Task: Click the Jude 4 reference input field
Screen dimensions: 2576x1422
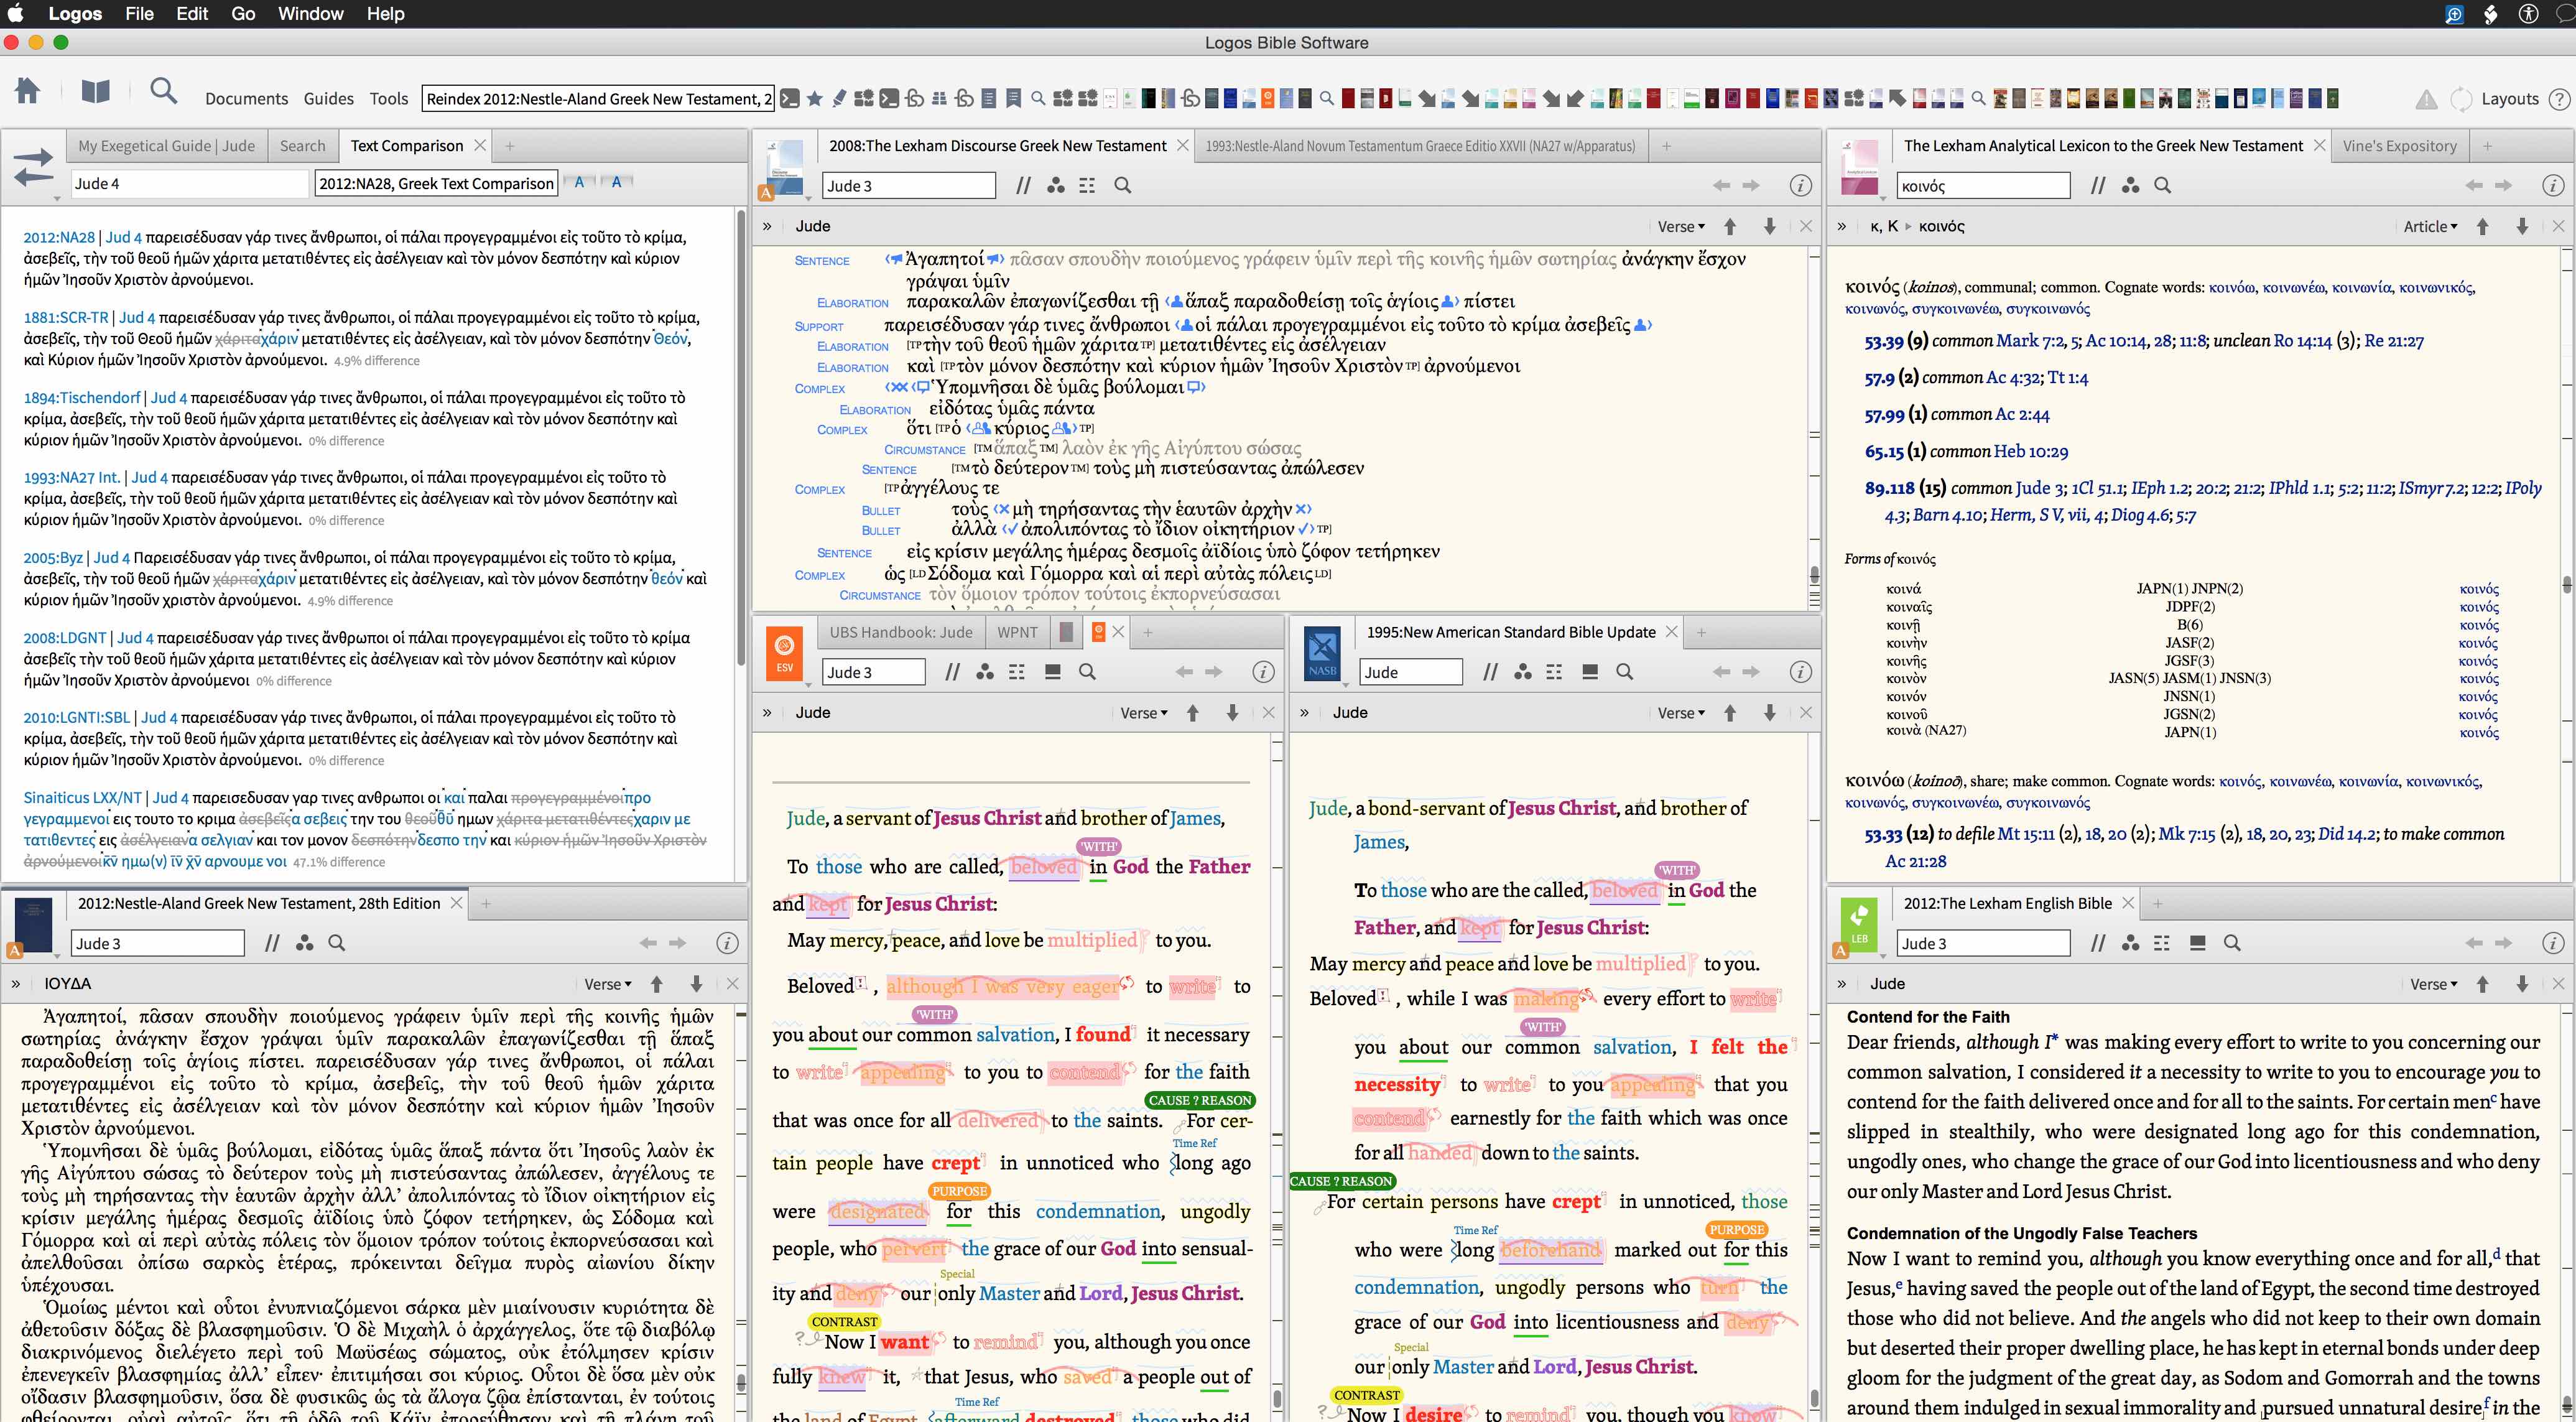Action: click(188, 184)
